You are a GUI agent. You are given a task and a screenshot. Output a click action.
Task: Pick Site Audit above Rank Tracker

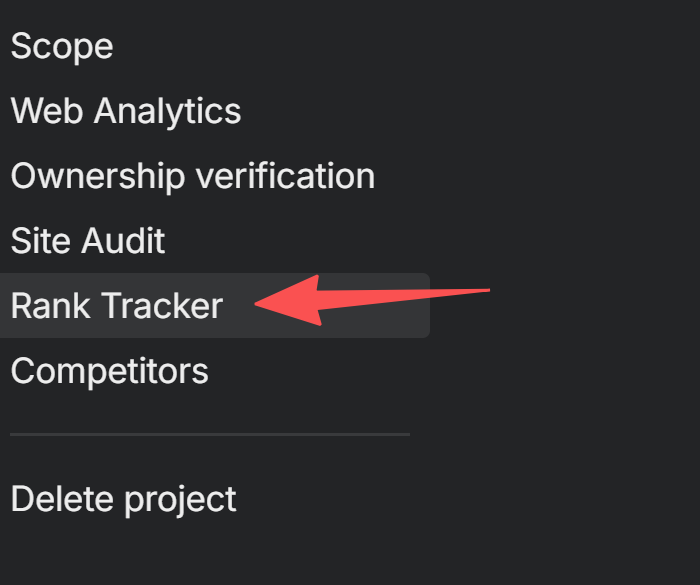point(88,241)
